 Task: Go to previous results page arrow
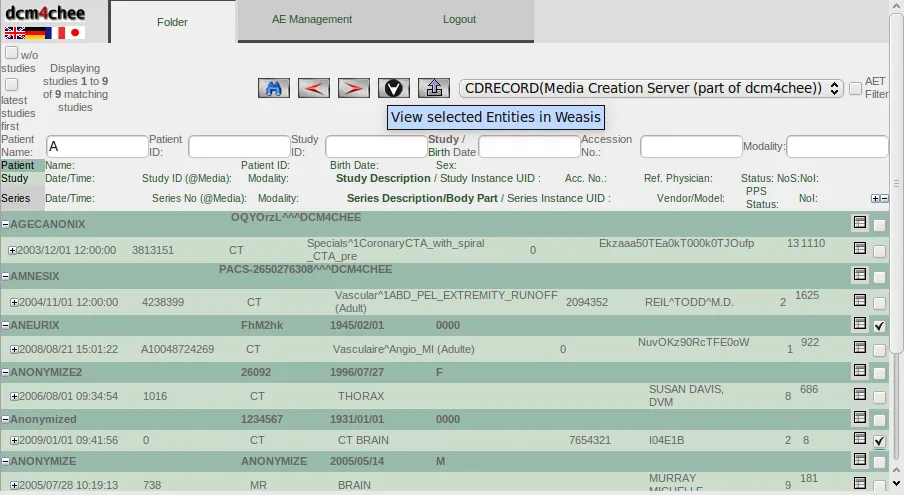[314, 88]
